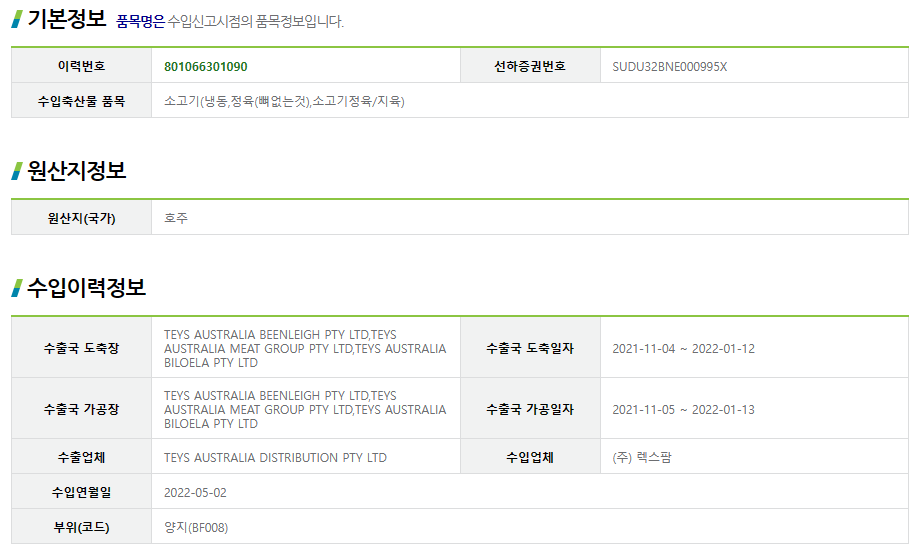The image size is (919, 553).
Task: Click the 부위(코드) label cell
Action: click(x=81, y=527)
